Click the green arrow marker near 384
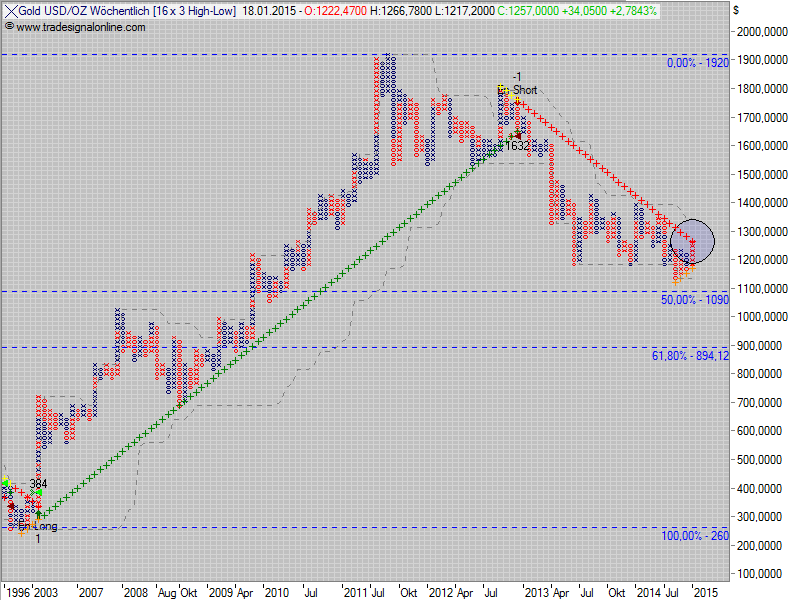The width and height of the screenshot is (800, 600). pos(39,492)
